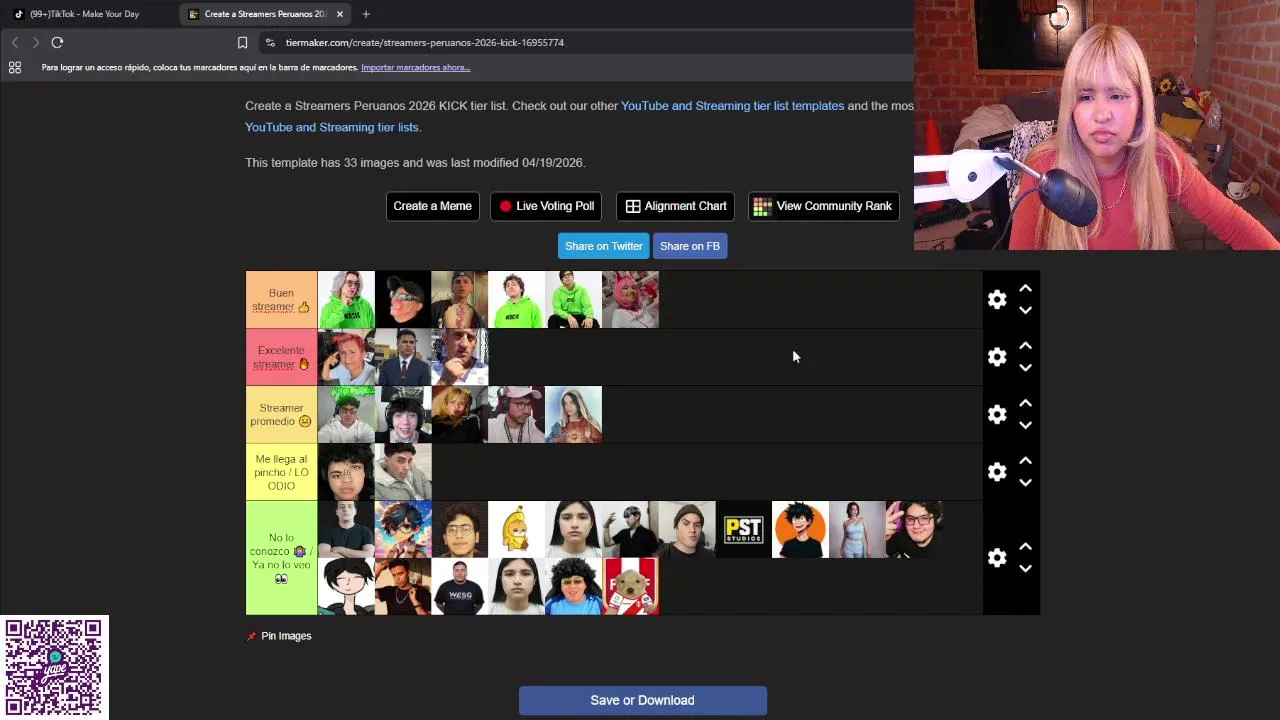Select the pink-haired streamer image in Buen row
This screenshot has width=1280, height=720.
click(x=630, y=299)
